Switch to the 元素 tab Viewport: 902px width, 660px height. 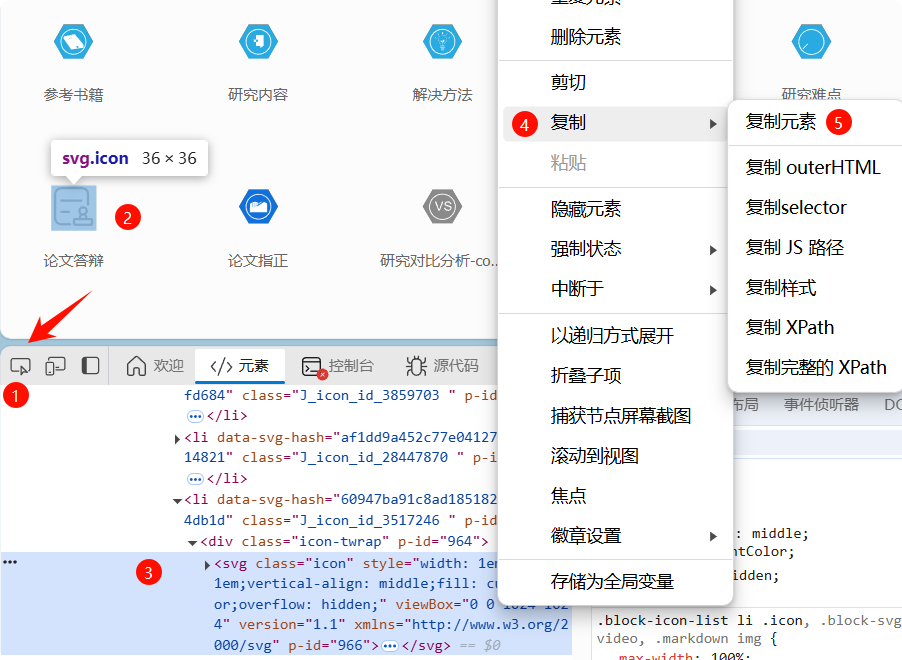[240, 366]
